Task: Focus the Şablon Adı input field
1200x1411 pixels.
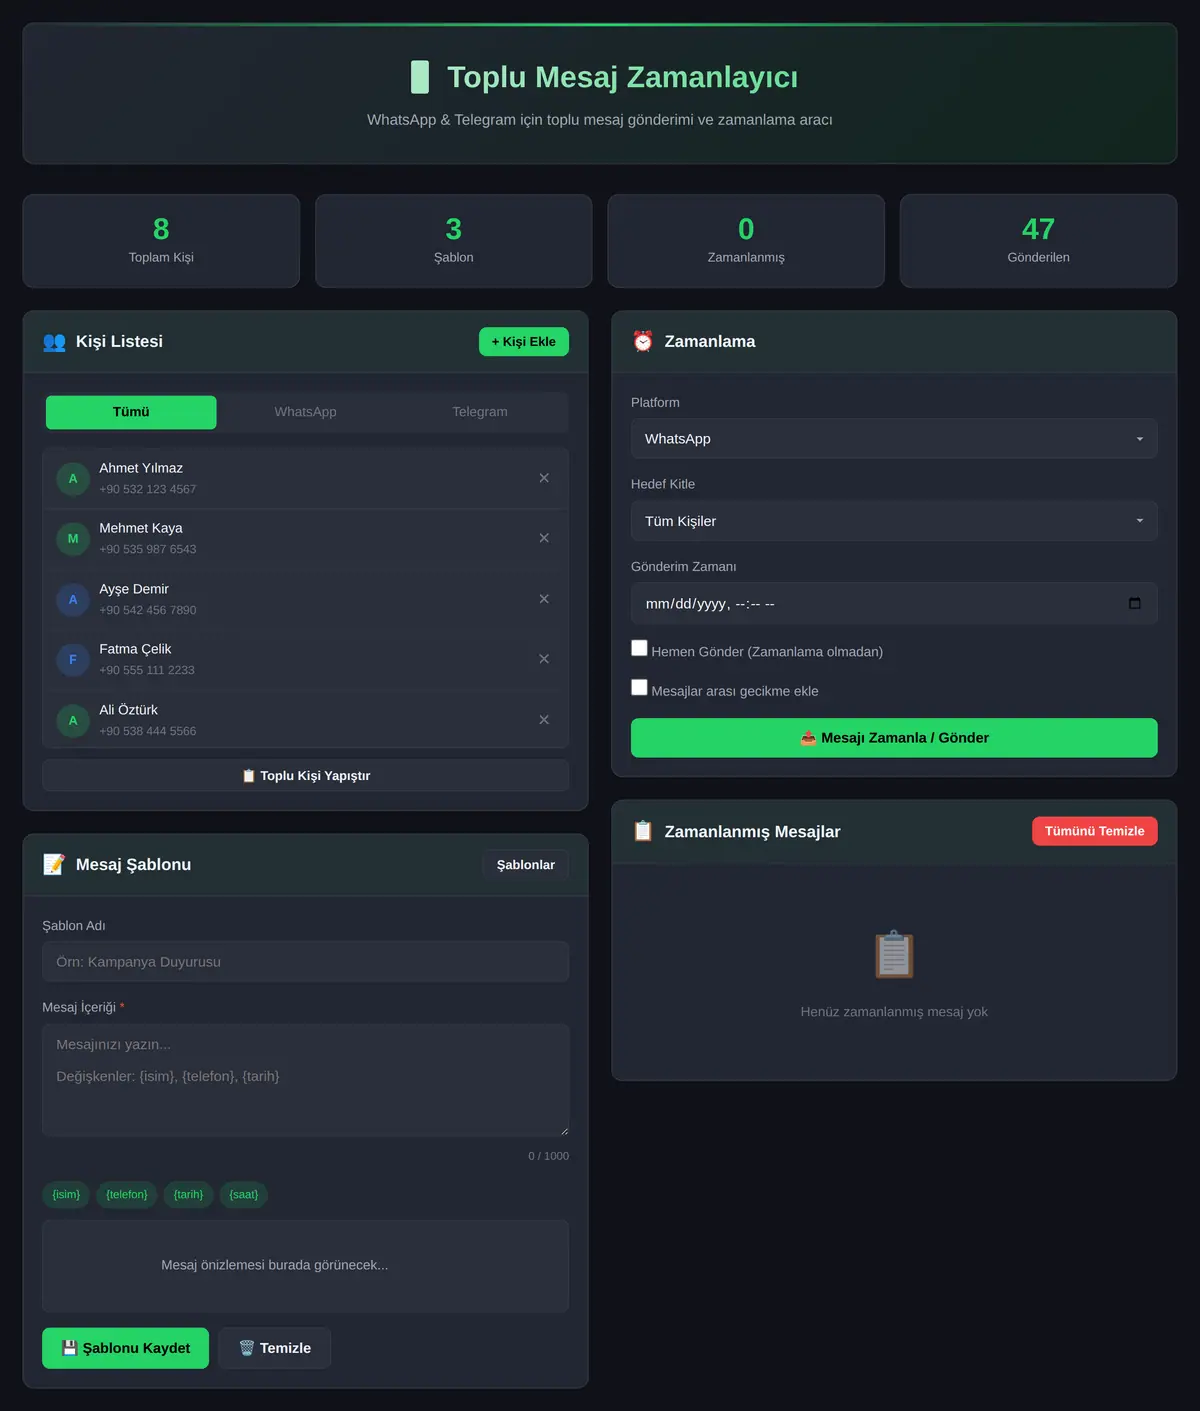Action: pos(306,962)
